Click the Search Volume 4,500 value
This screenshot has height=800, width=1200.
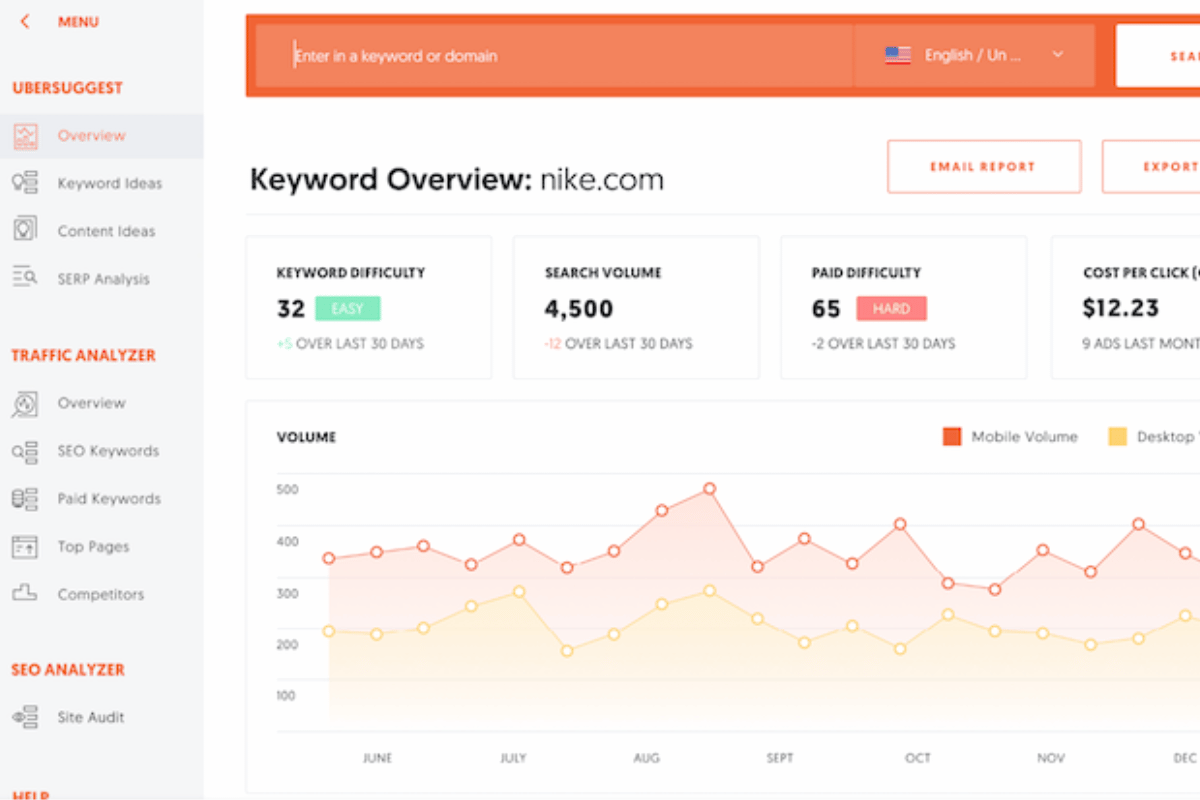[579, 309]
